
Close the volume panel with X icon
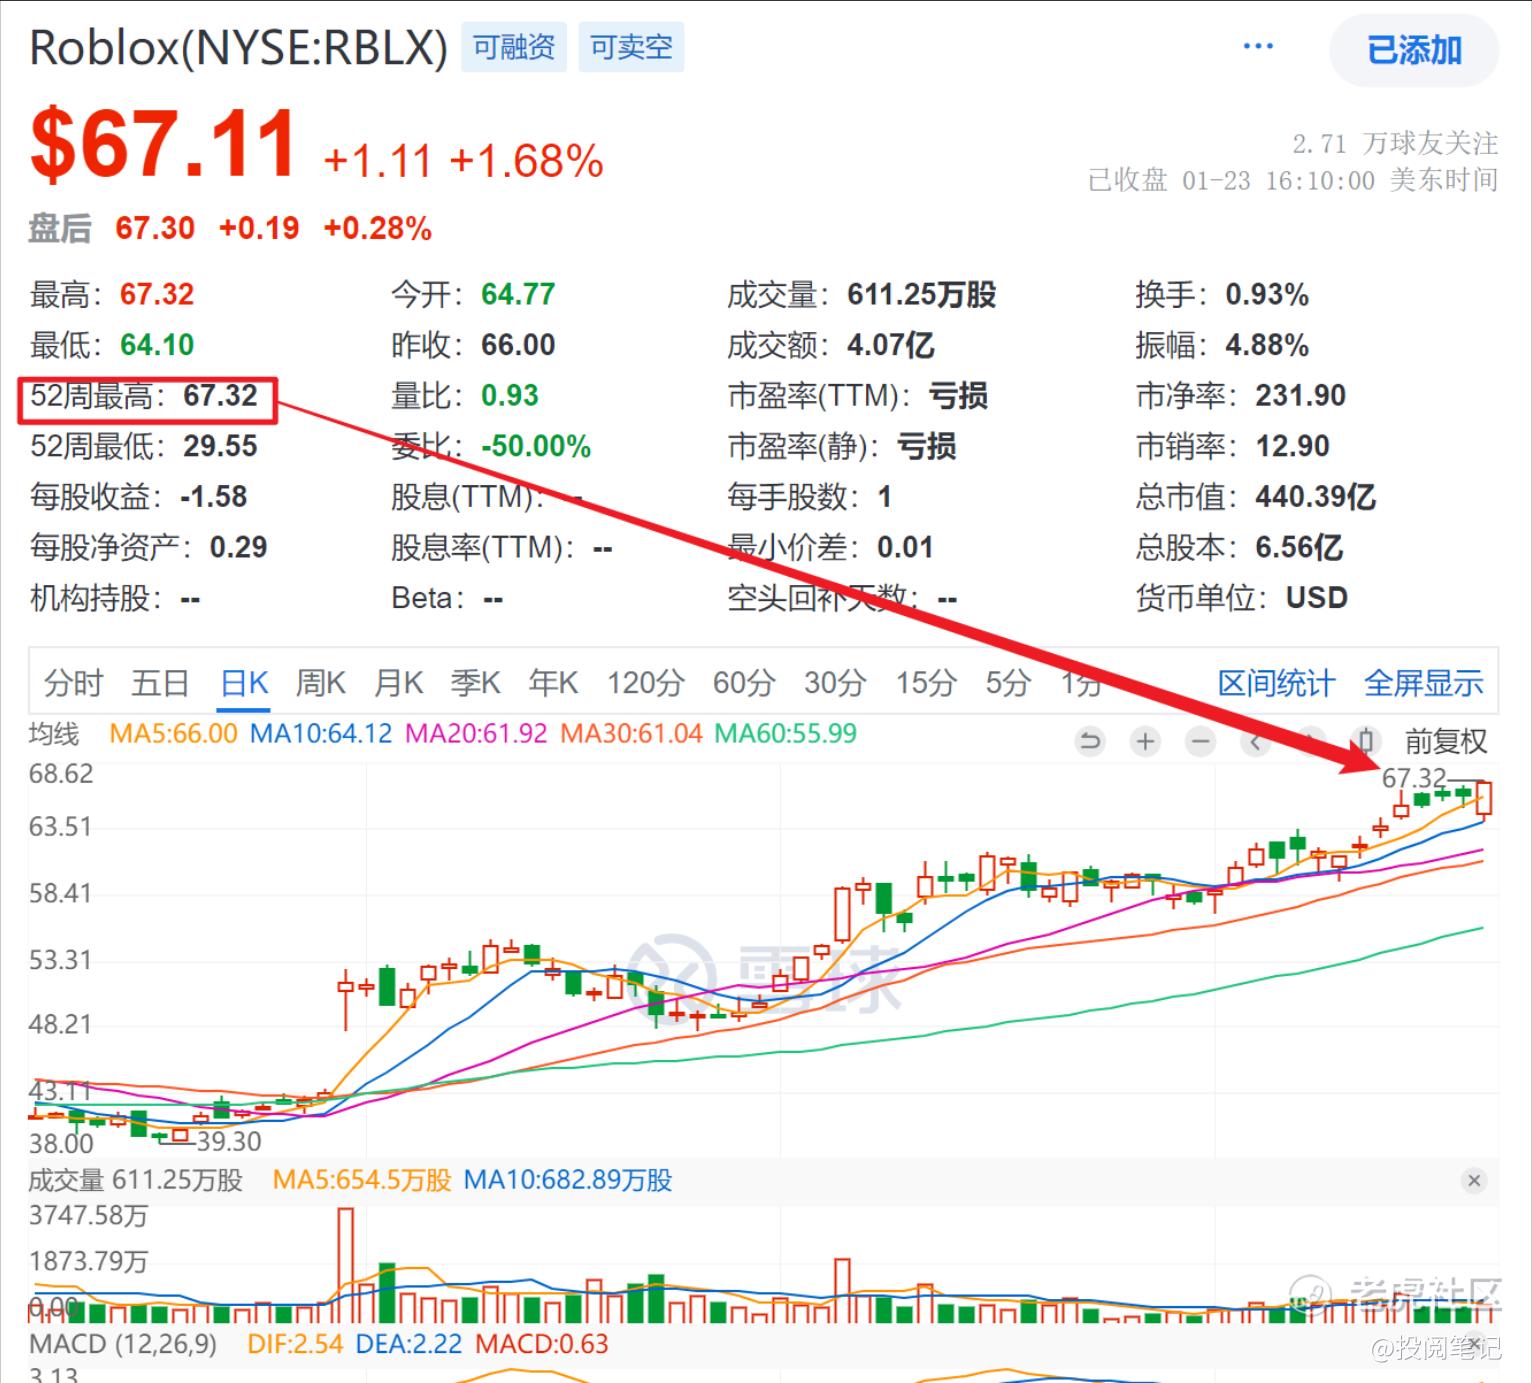pyautogui.click(x=1474, y=1181)
